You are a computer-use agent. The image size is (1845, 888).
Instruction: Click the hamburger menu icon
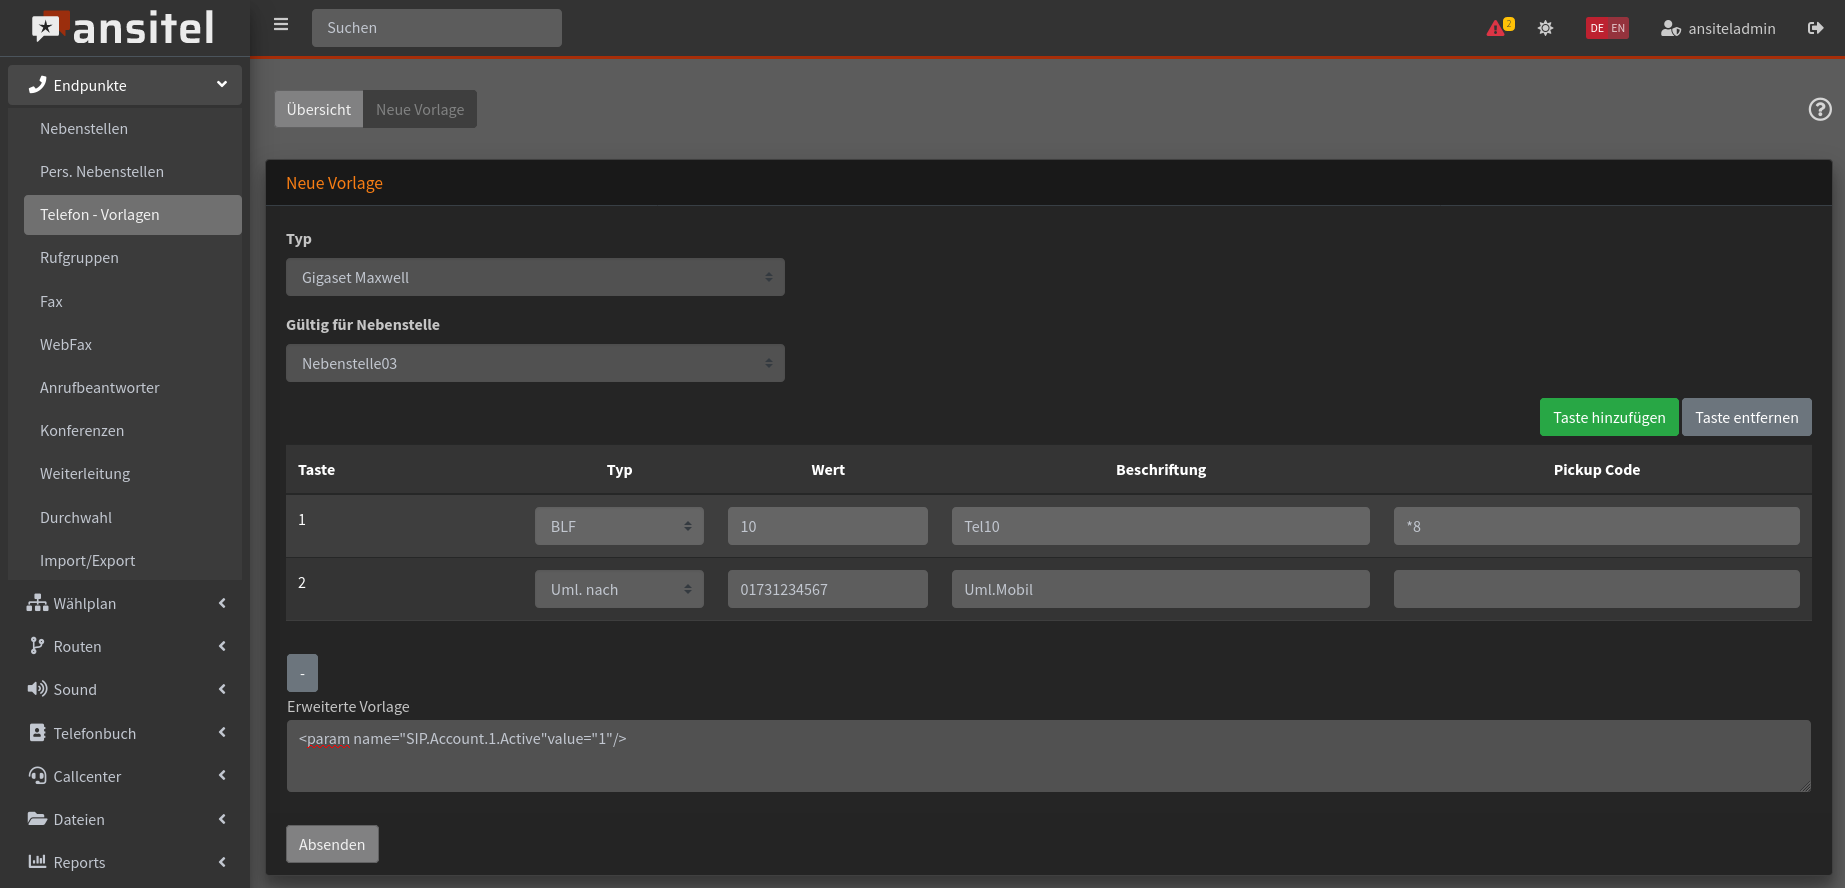(x=281, y=25)
